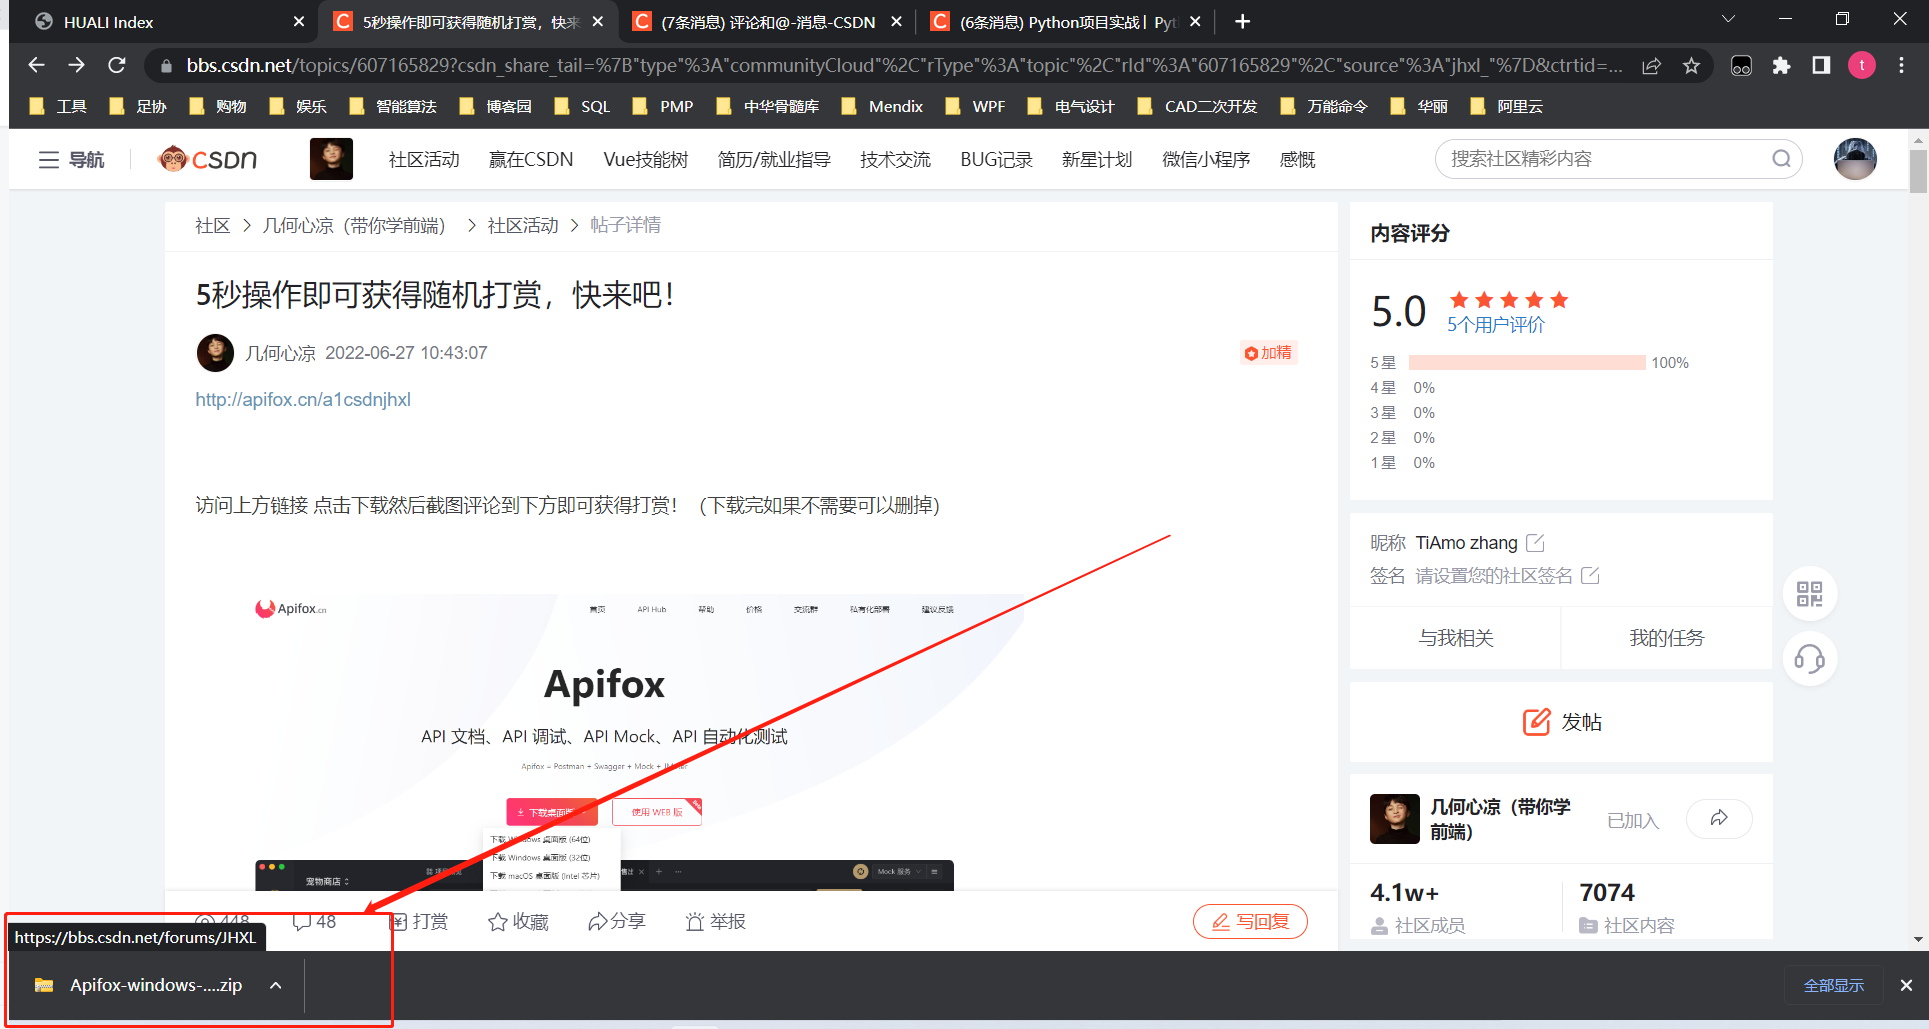
Task: Open the user avatar at top right
Action: point(1855,159)
